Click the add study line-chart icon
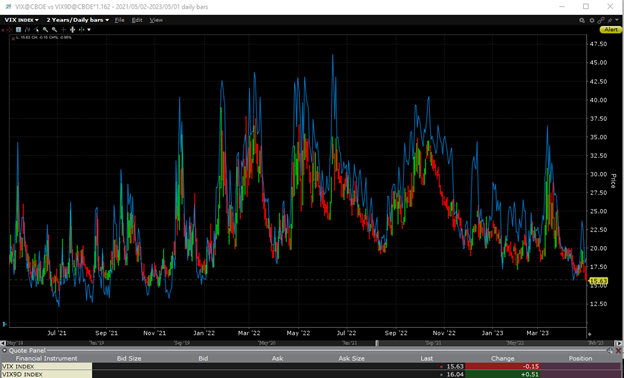This screenshot has width=624, height=378. click(x=27, y=30)
